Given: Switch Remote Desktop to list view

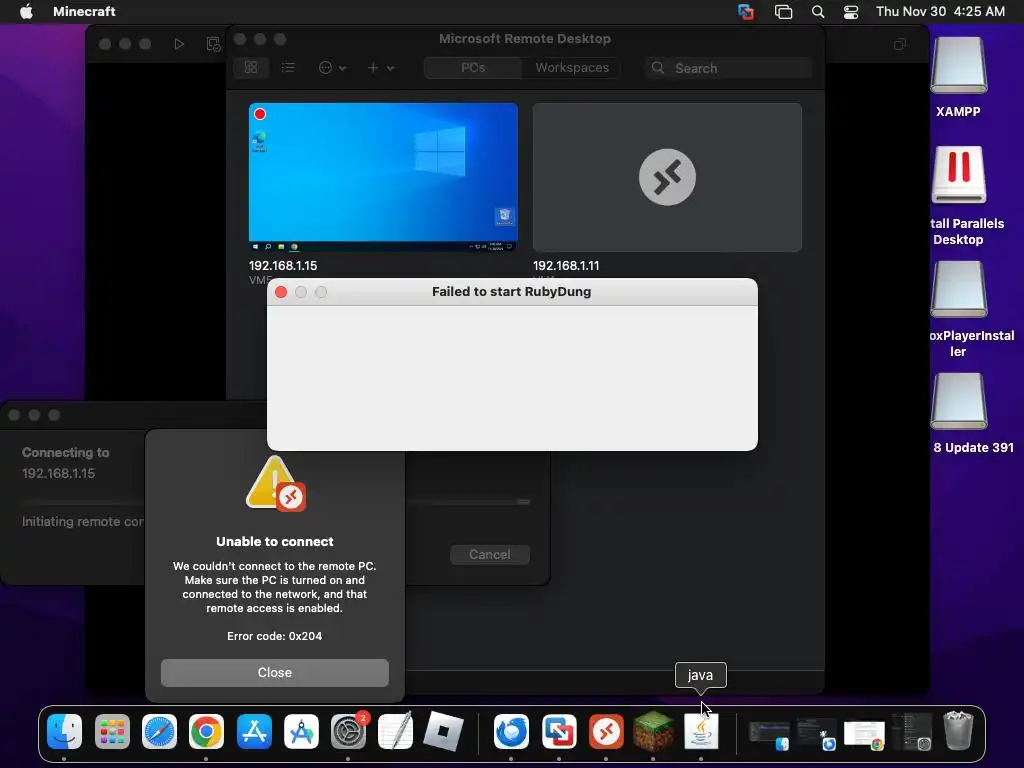Looking at the screenshot, I should [288, 67].
